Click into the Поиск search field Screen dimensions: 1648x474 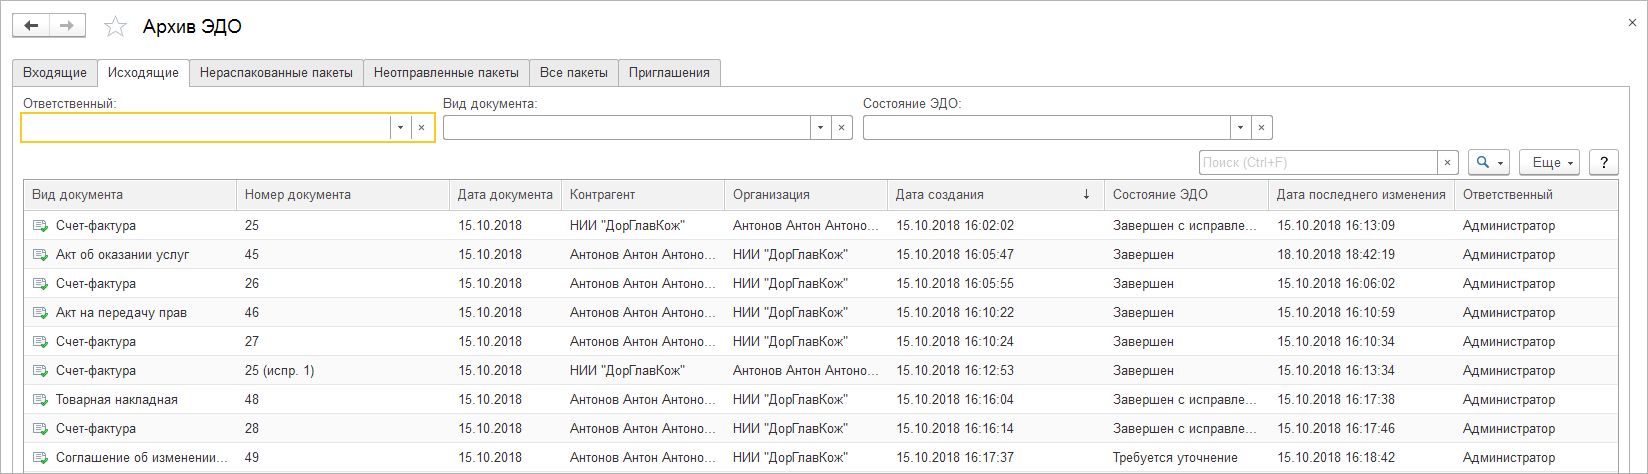[1318, 162]
